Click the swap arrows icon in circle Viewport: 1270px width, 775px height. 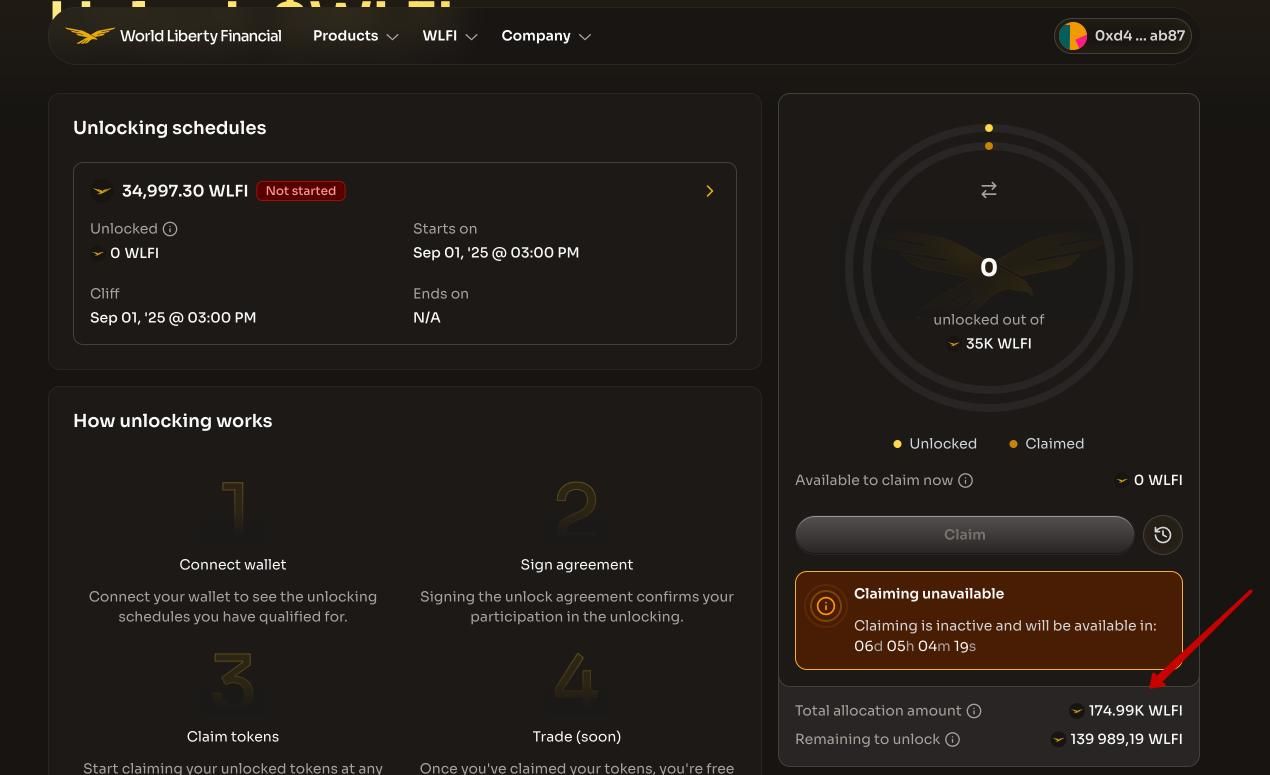(x=989, y=190)
